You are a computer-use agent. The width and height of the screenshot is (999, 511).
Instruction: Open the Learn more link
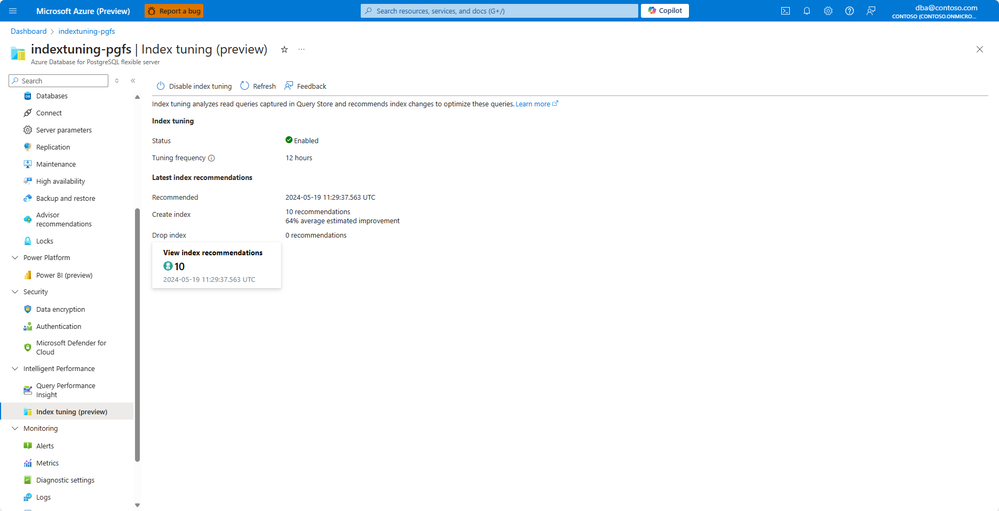[537, 104]
